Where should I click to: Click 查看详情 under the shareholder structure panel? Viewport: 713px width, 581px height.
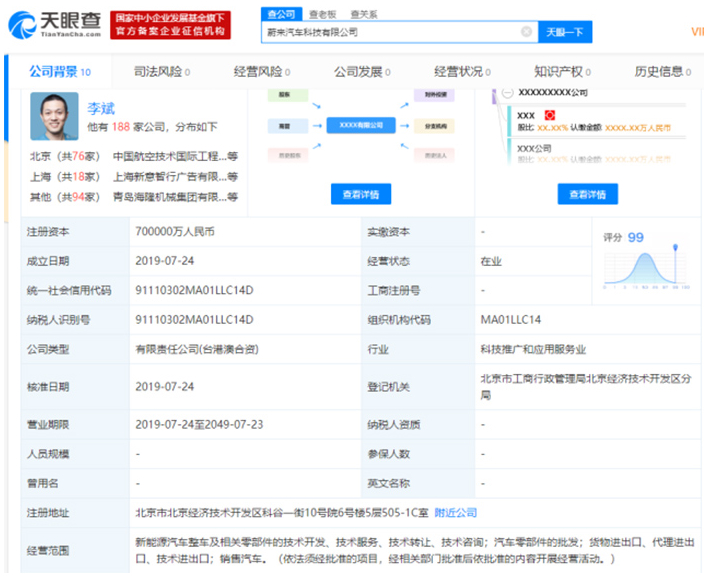587,194
